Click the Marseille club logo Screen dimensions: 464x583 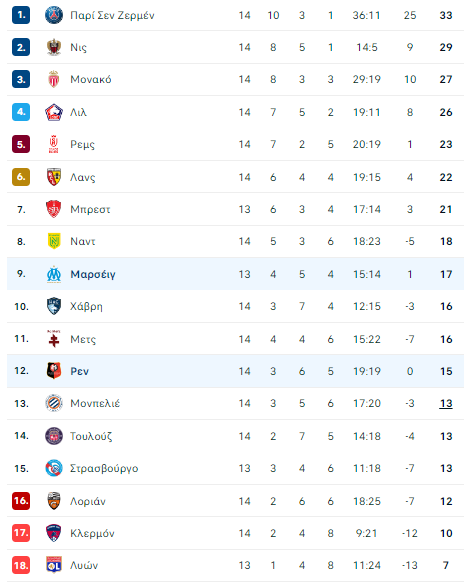(x=54, y=274)
